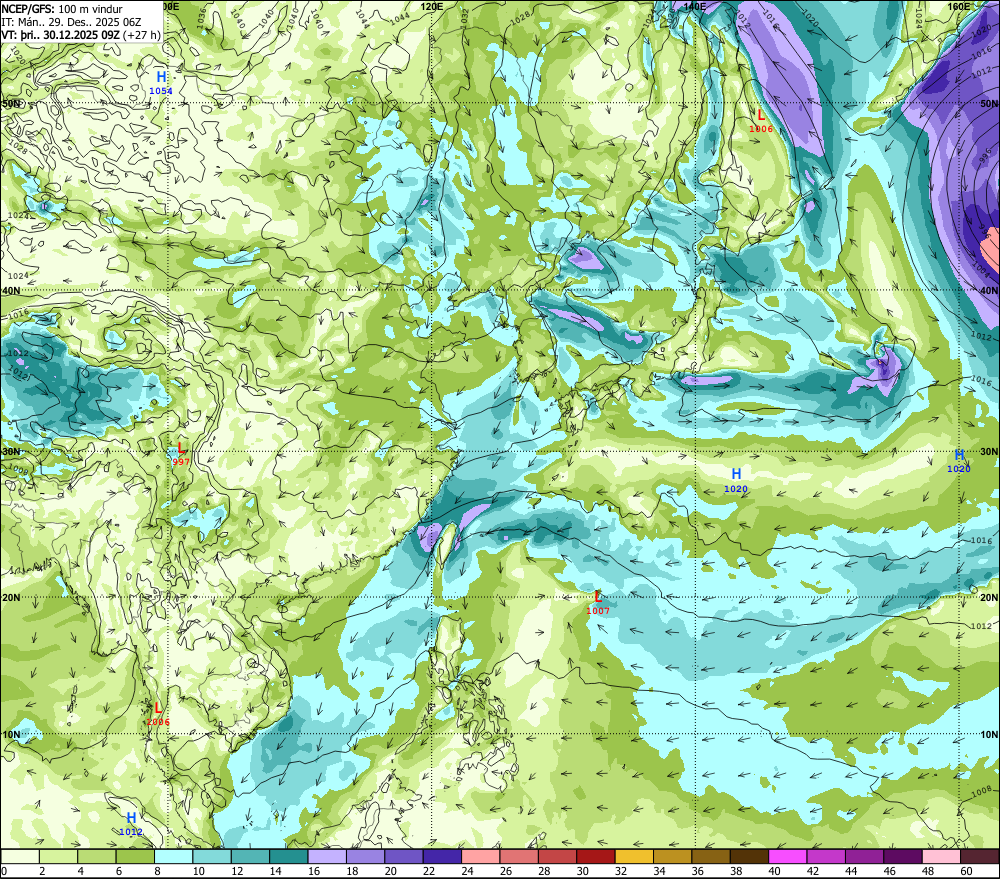The image size is (1000, 879).
Task: Click the deep indigo 22–24 legend swatch
Action: point(442,856)
